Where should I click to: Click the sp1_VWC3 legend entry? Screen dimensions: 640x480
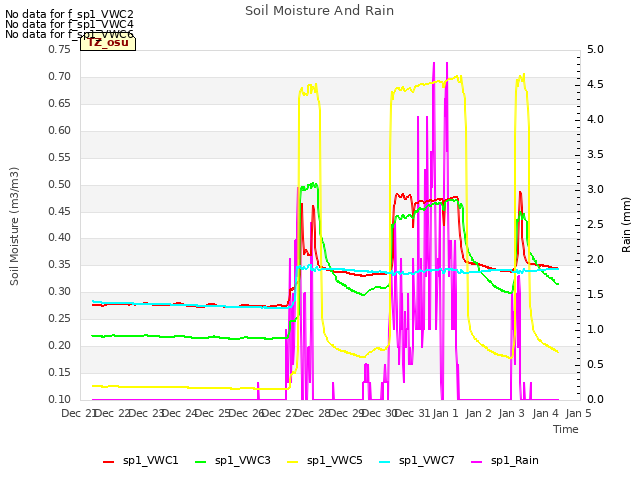click(233, 461)
